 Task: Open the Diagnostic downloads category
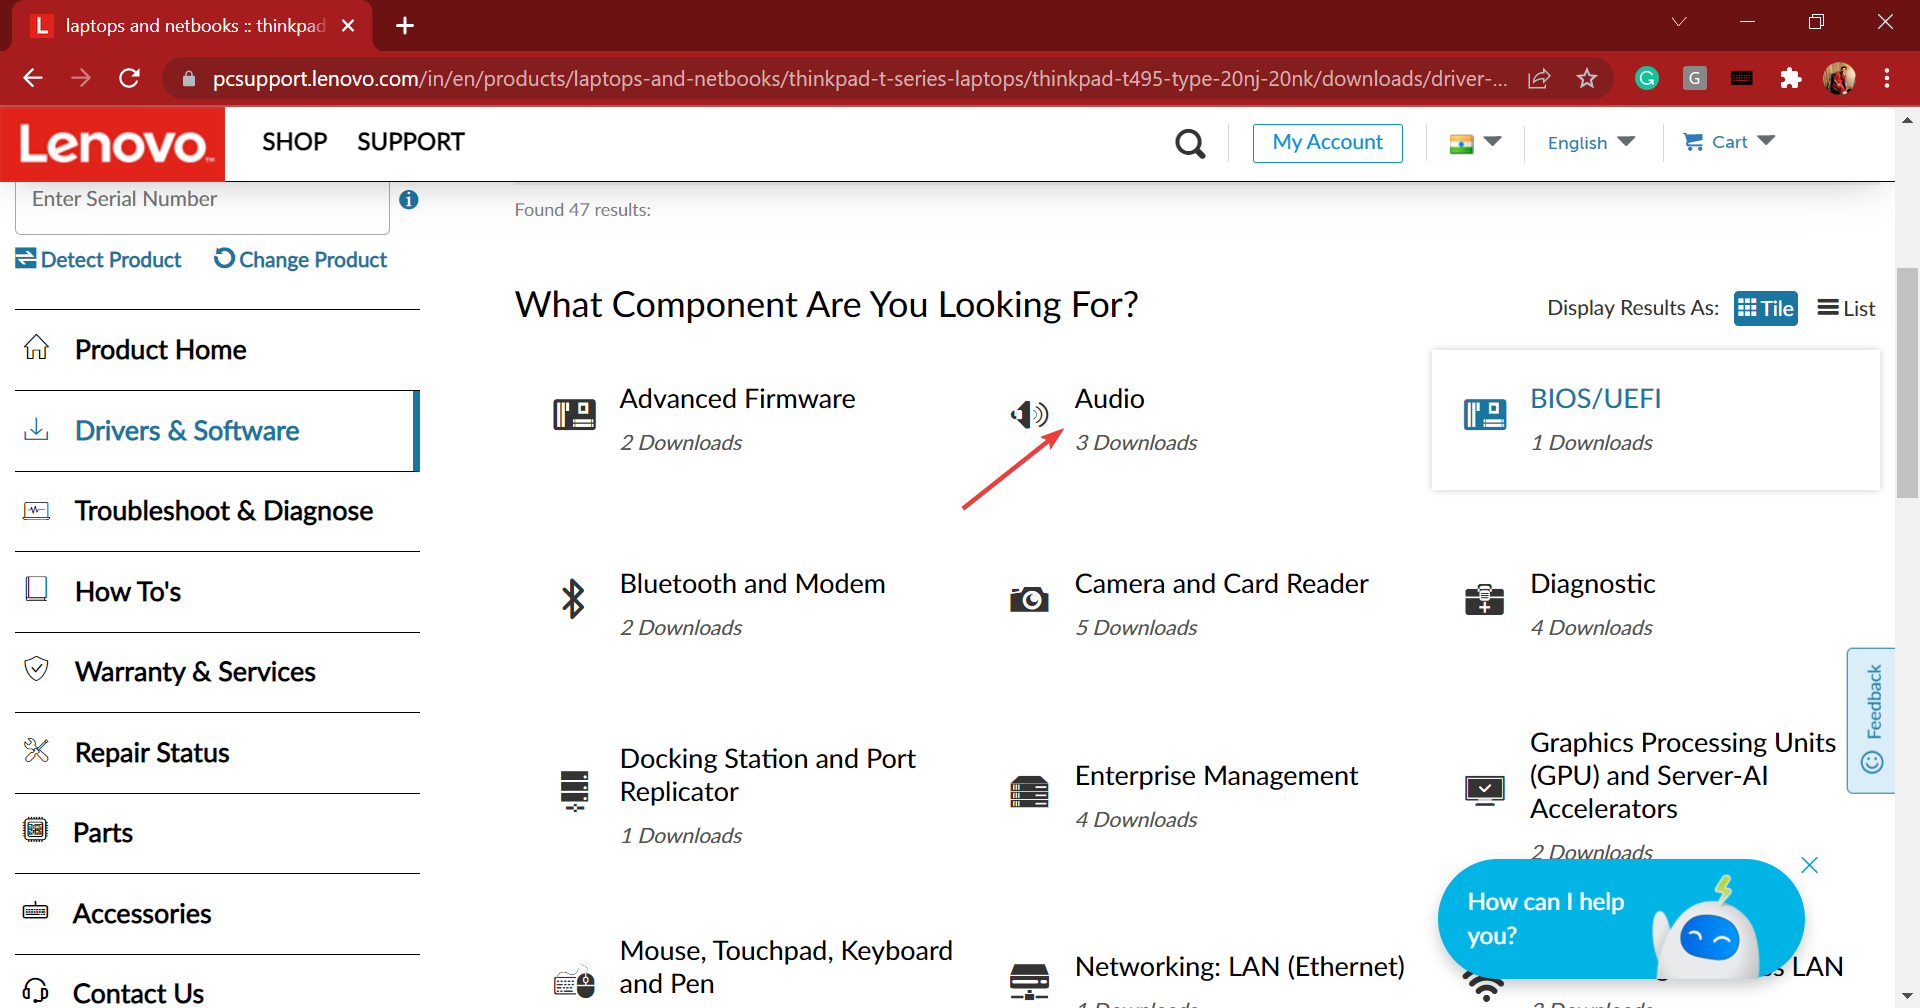(1593, 584)
